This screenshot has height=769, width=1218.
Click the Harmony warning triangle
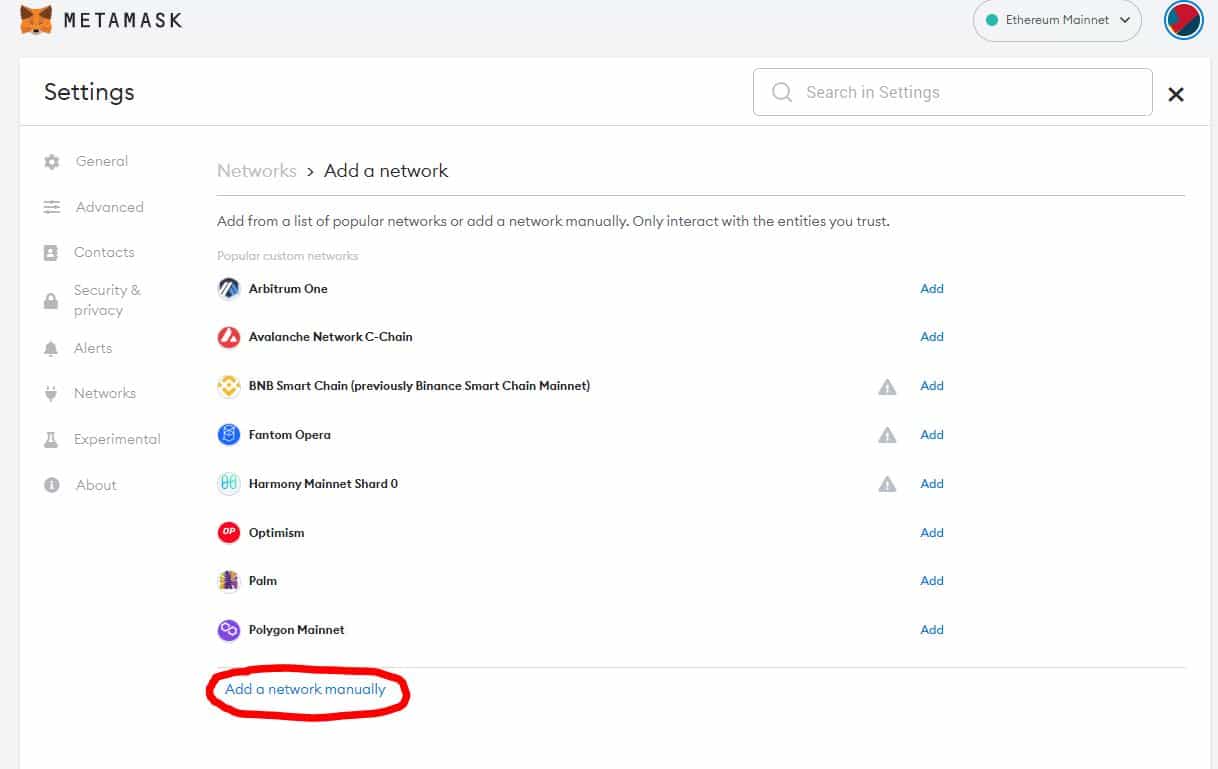click(x=887, y=485)
